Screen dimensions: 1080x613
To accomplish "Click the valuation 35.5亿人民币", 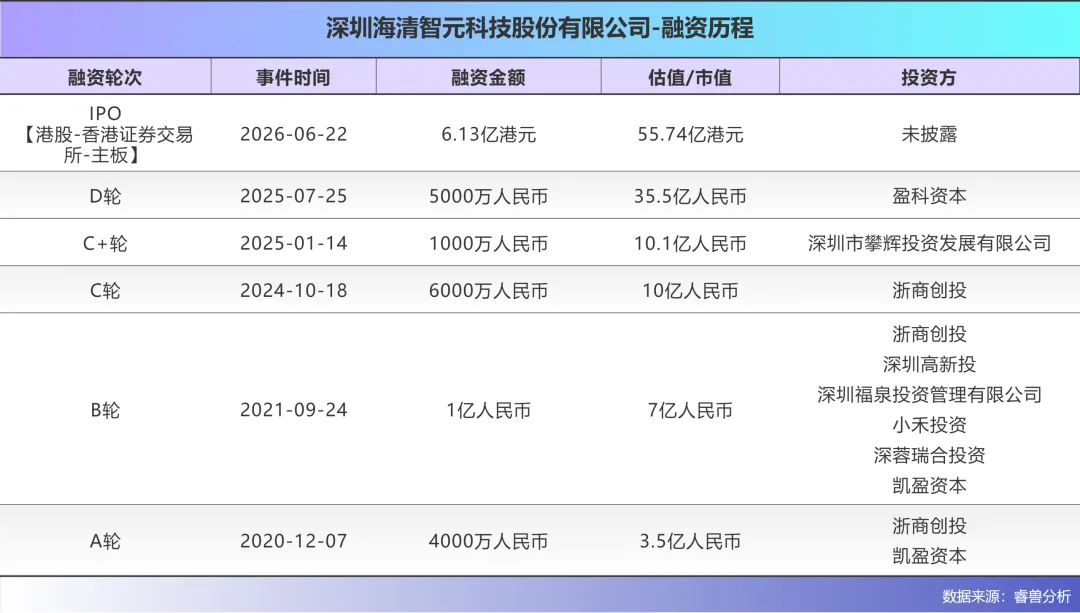I will tap(690, 196).
